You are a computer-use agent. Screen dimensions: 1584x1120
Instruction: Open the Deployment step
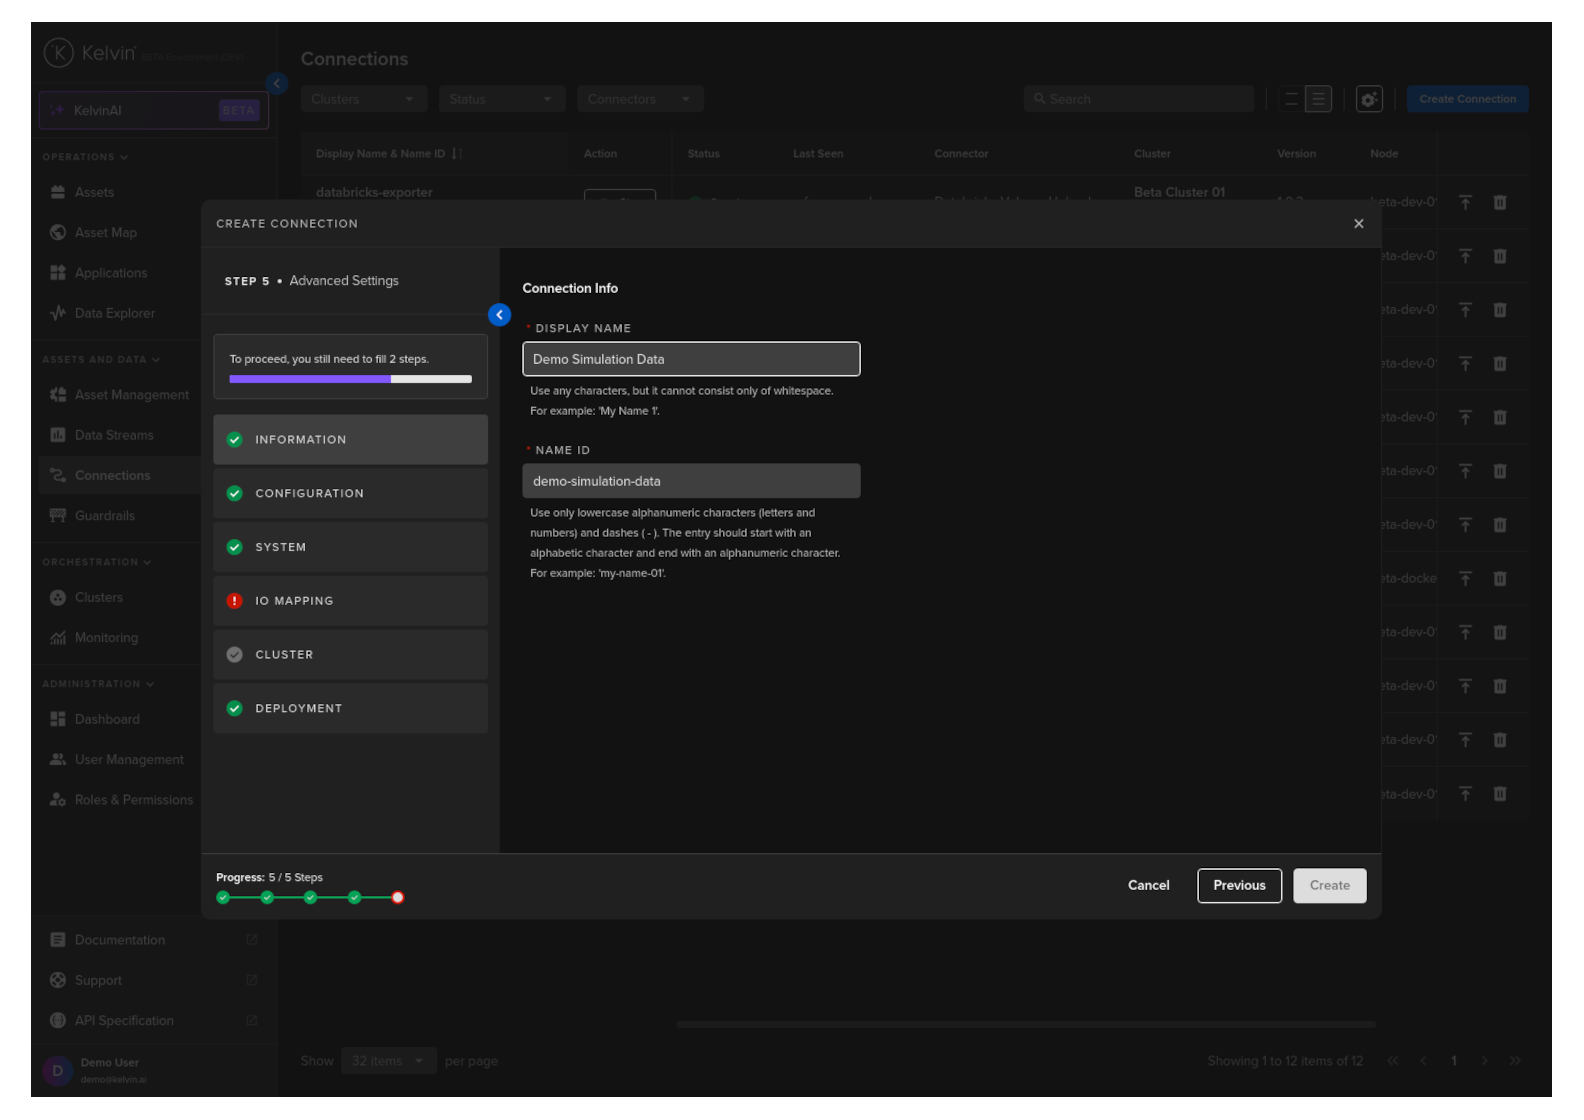coord(350,709)
